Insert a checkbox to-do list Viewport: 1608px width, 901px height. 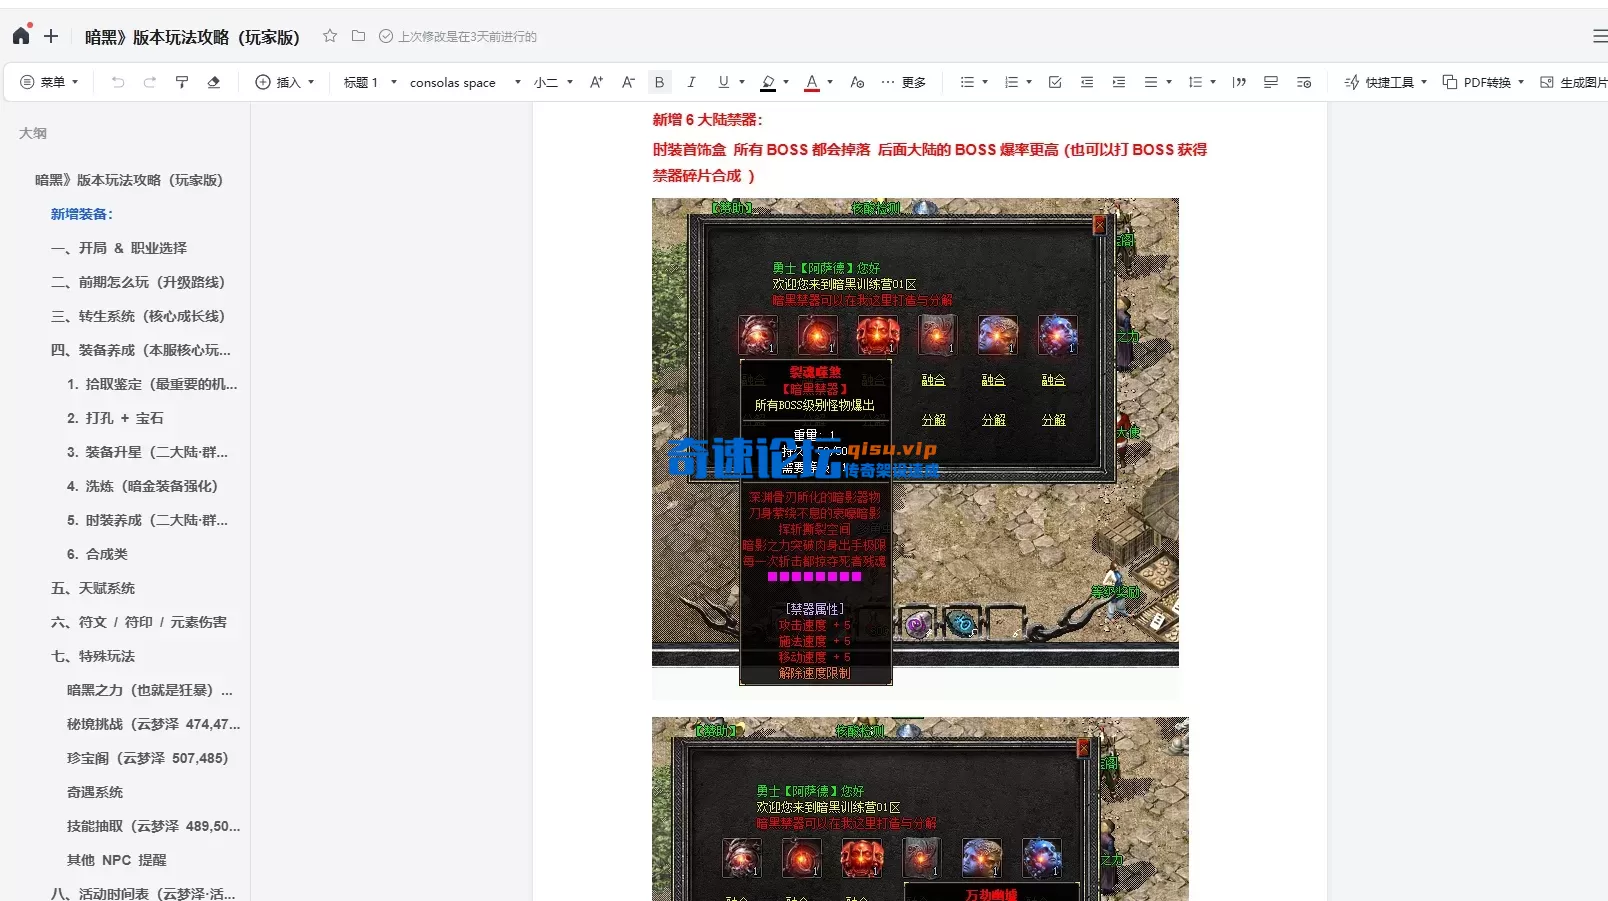coord(1055,82)
